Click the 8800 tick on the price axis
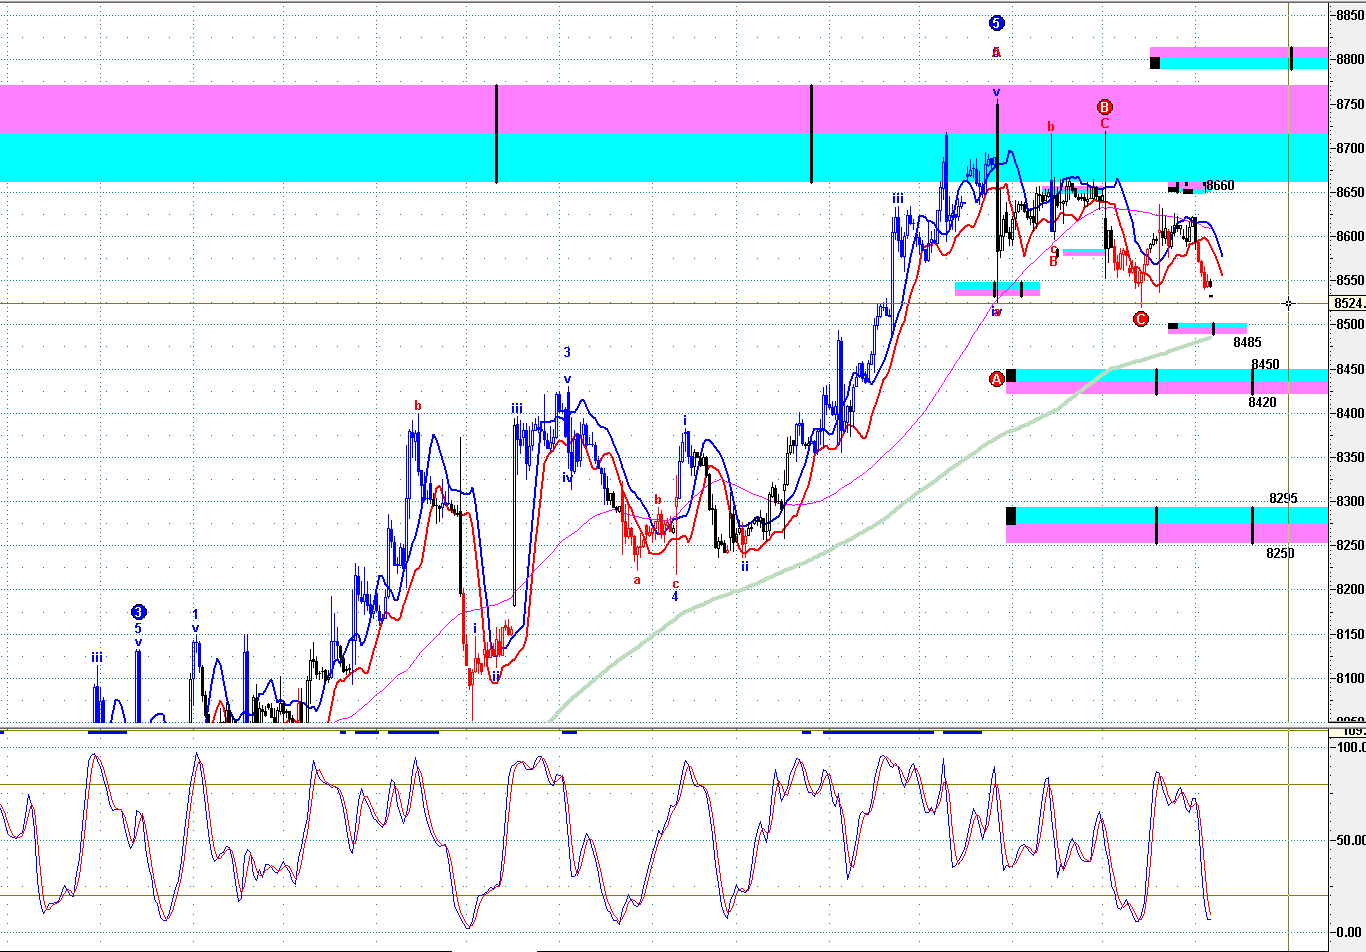Viewport: 1366px width, 952px height. tap(1350, 59)
